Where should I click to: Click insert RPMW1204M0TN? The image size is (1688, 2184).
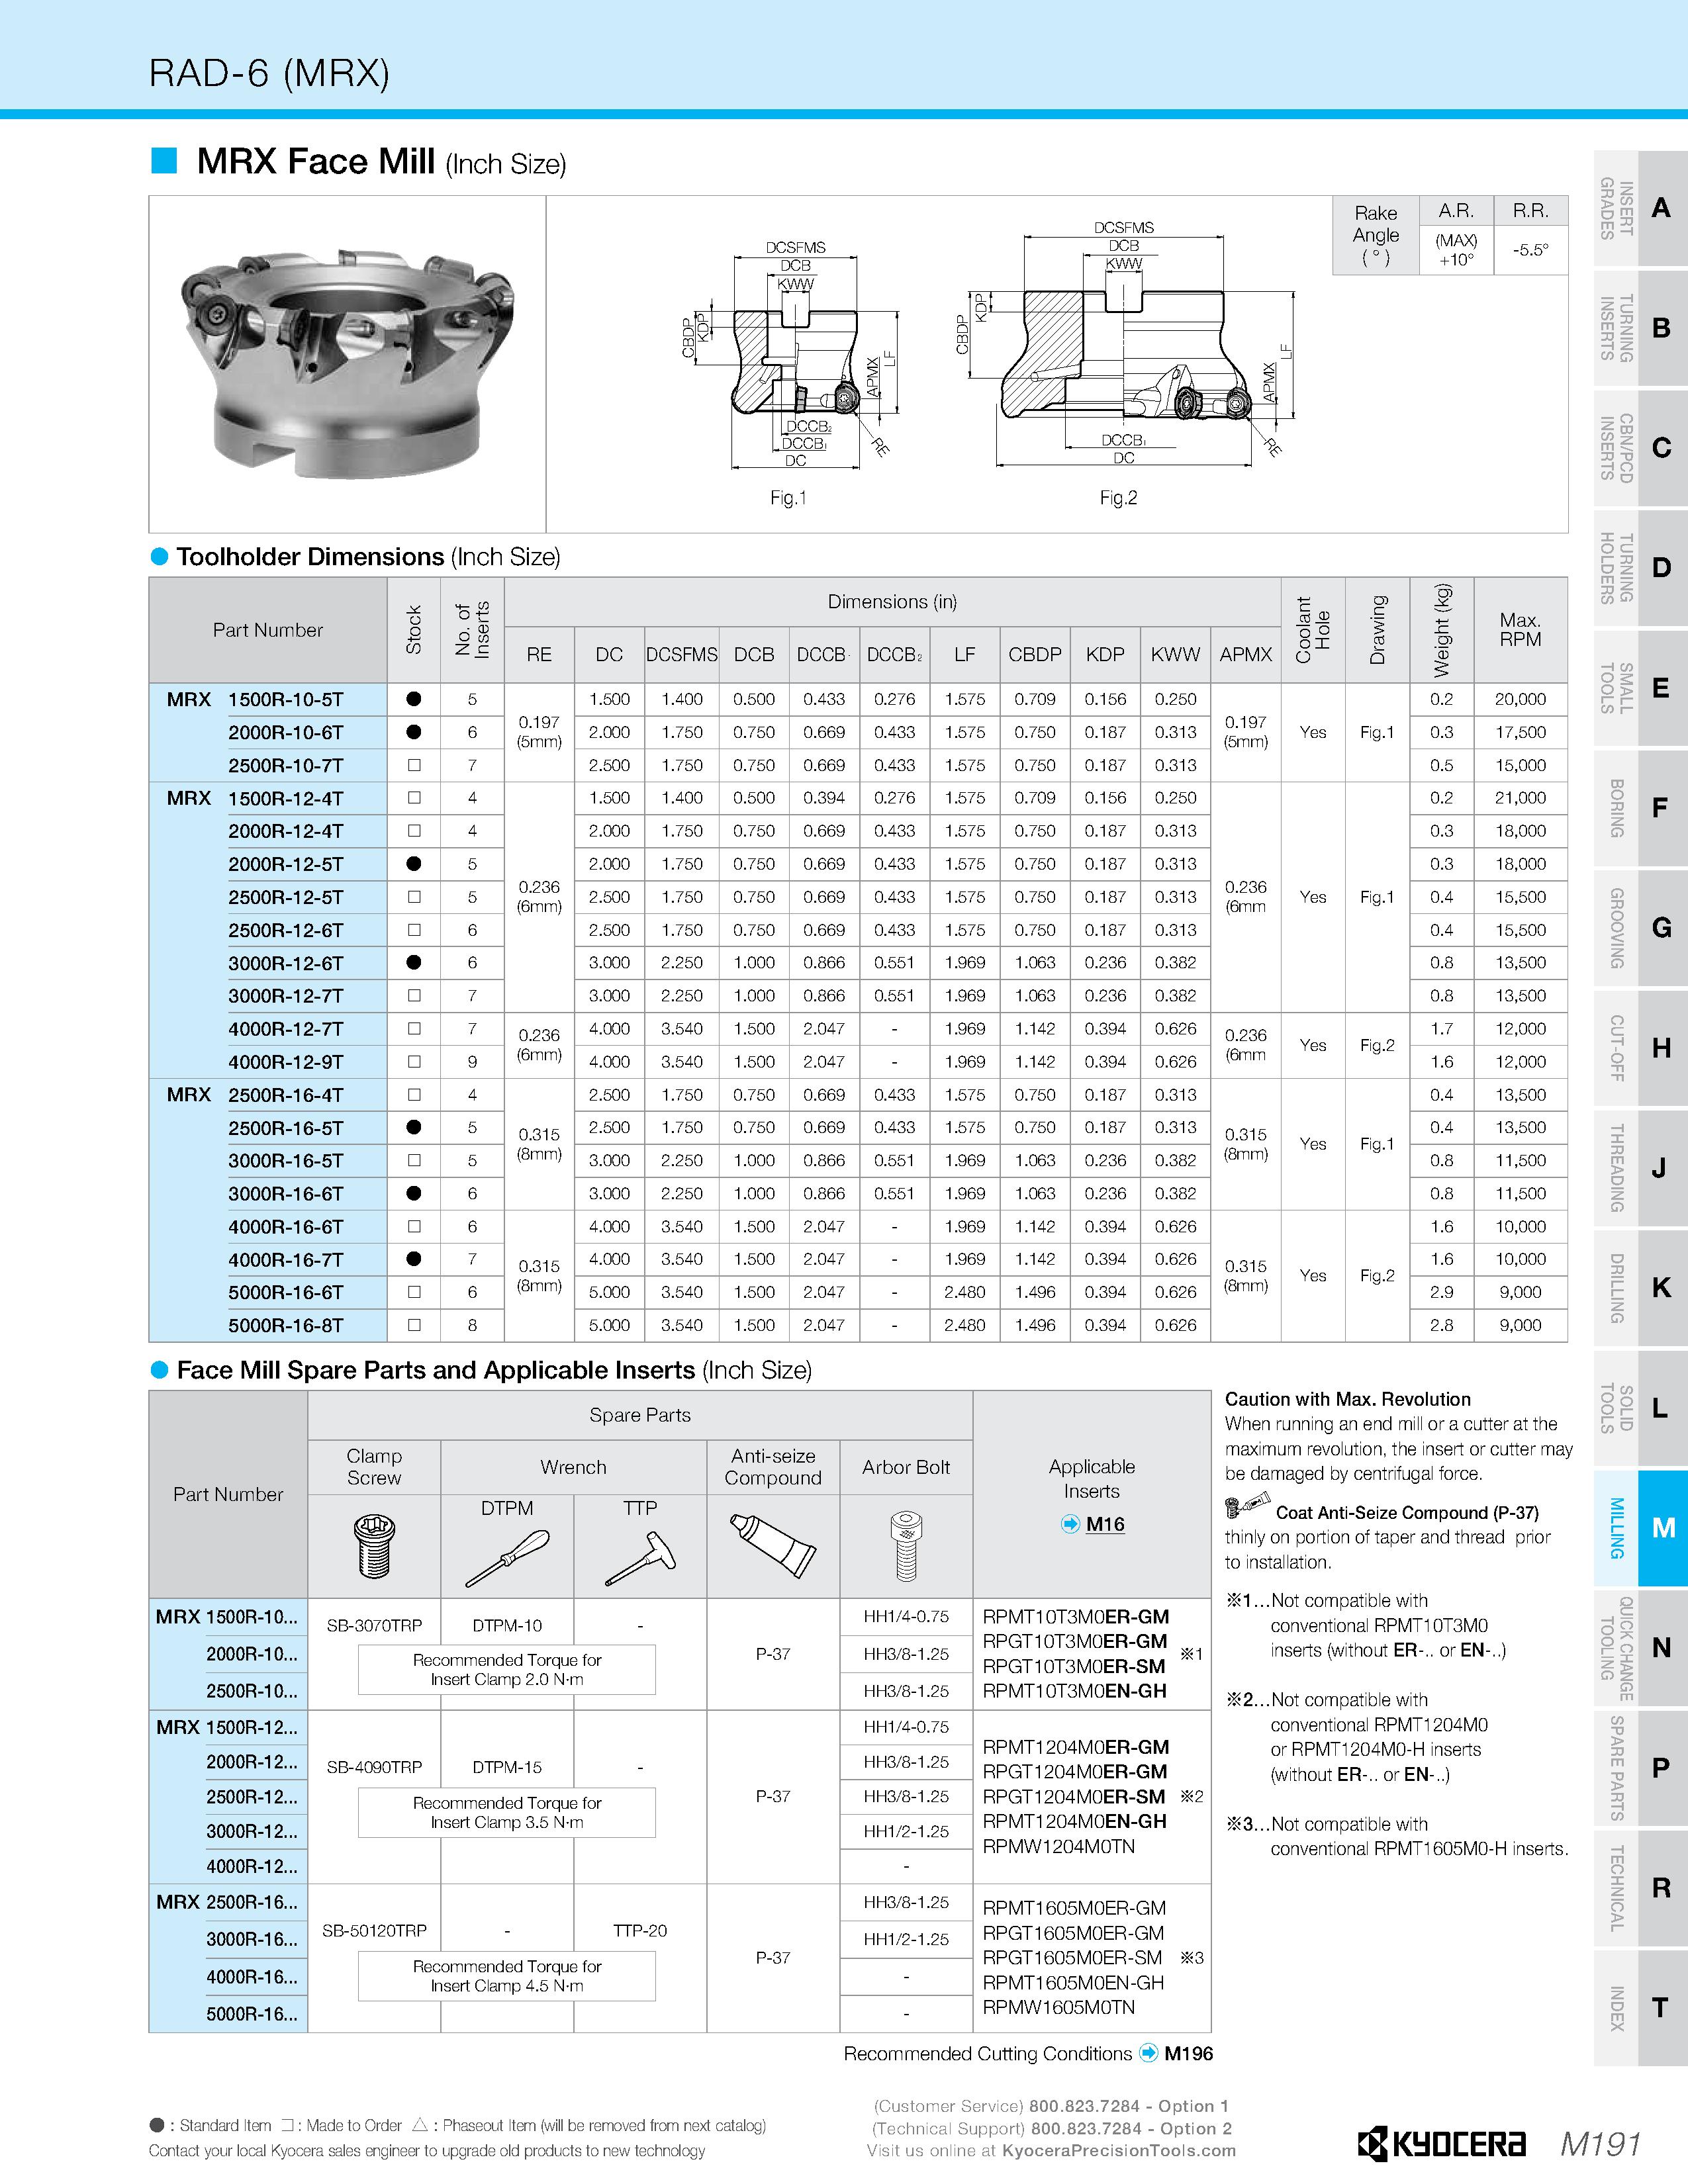coord(1059,1846)
